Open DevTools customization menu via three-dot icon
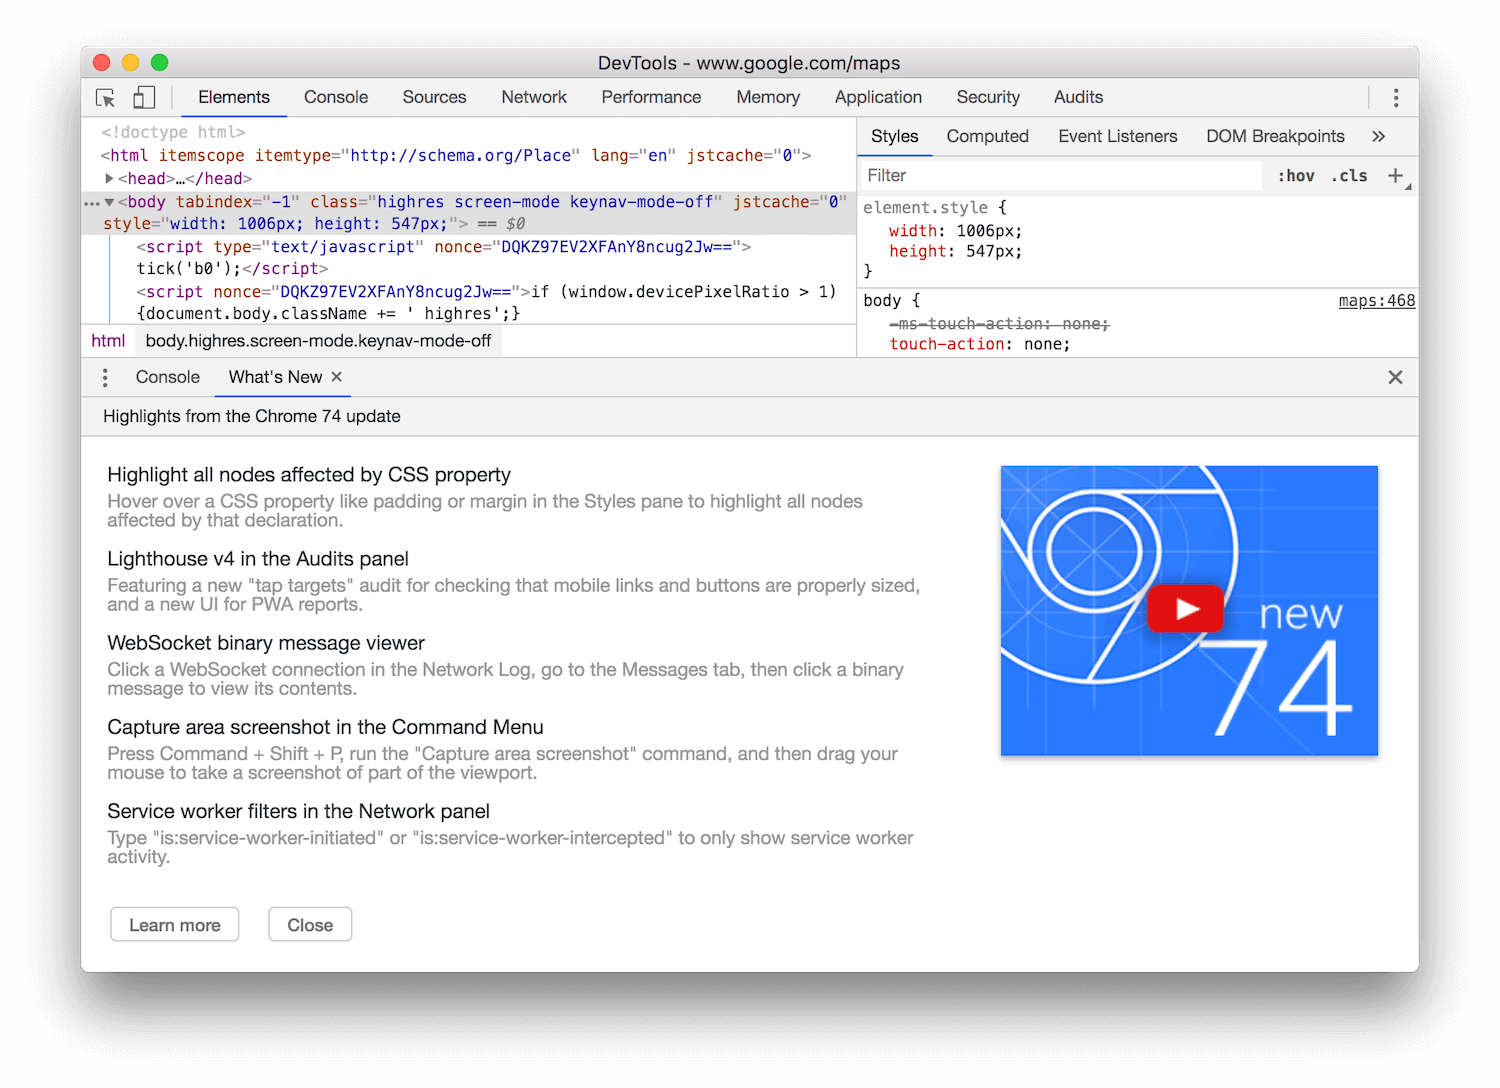Image resolution: width=1500 pixels, height=1088 pixels. (x=1396, y=97)
